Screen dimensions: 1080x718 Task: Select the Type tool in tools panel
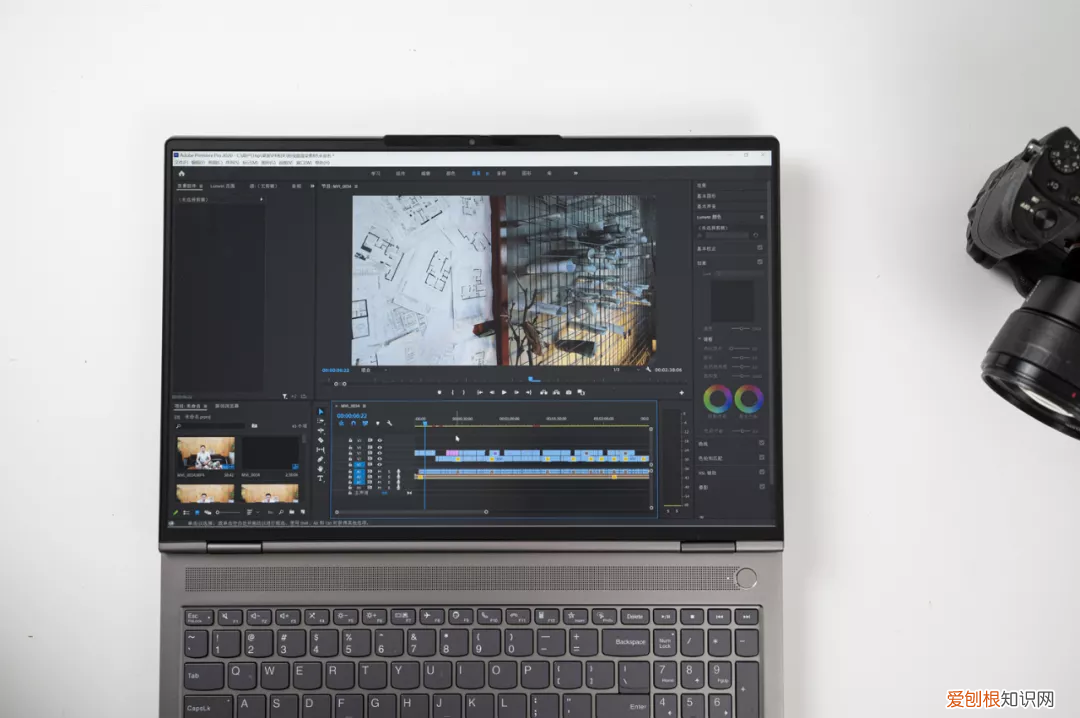321,478
